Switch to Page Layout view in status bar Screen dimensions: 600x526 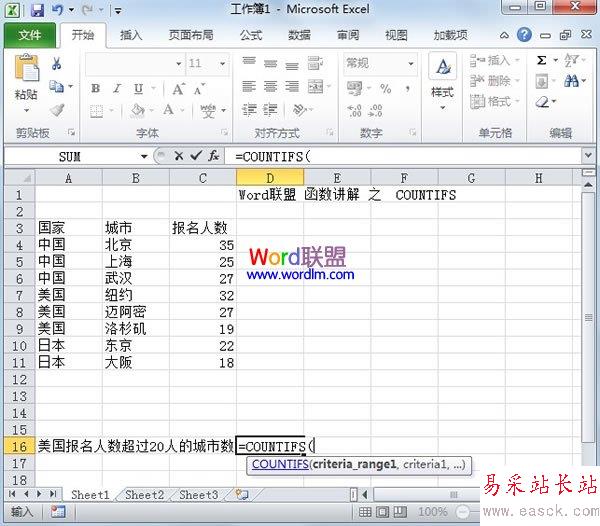382,511
